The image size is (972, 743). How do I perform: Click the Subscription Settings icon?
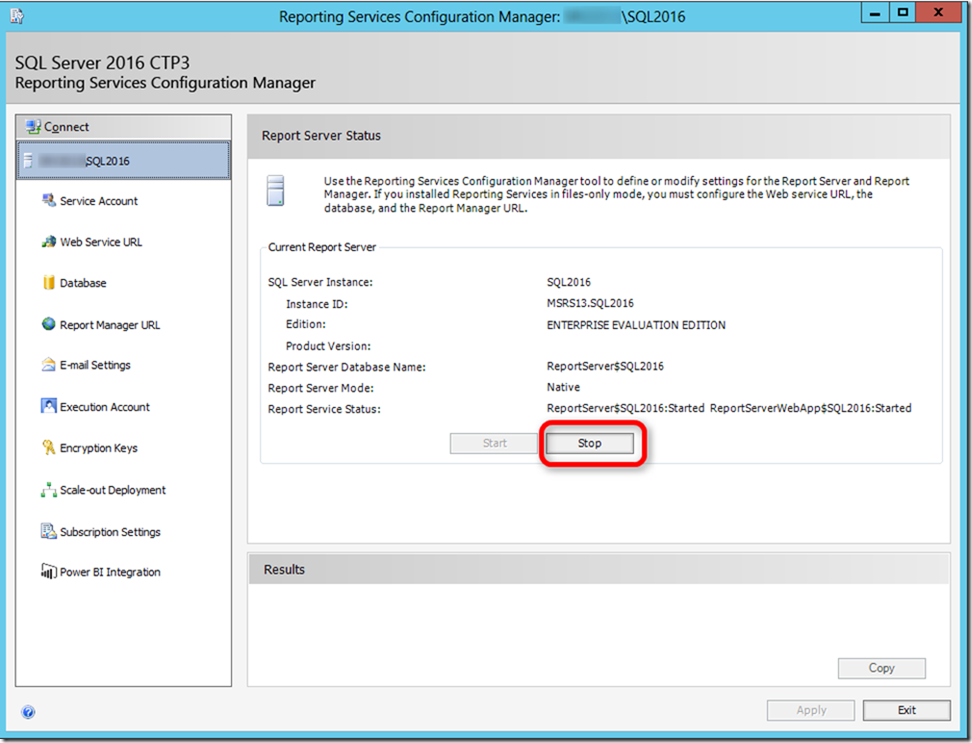click(x=48, y=531)
